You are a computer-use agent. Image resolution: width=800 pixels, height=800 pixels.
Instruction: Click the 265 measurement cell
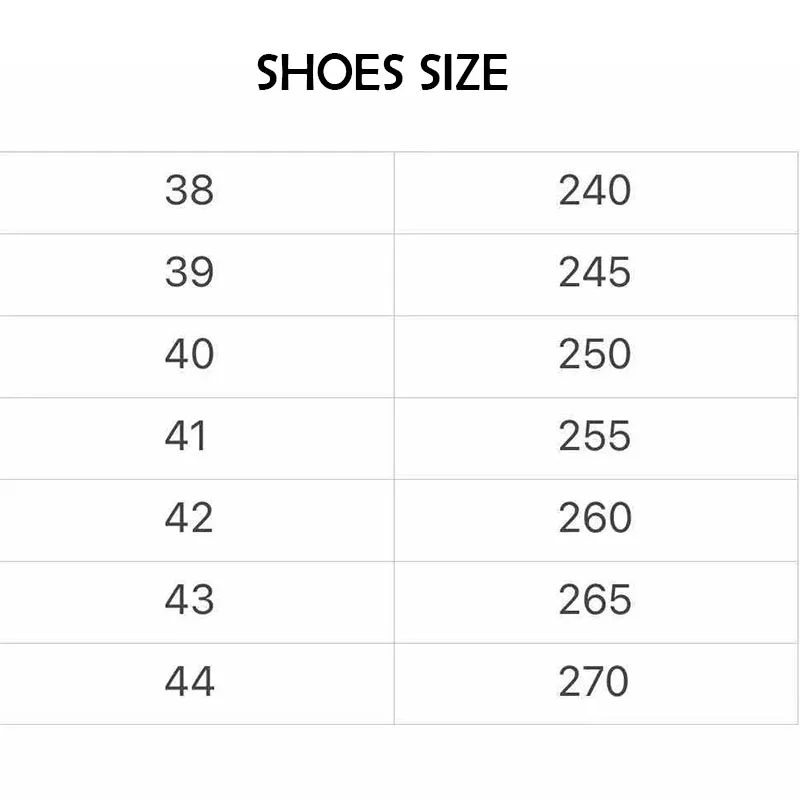[595, 600]
